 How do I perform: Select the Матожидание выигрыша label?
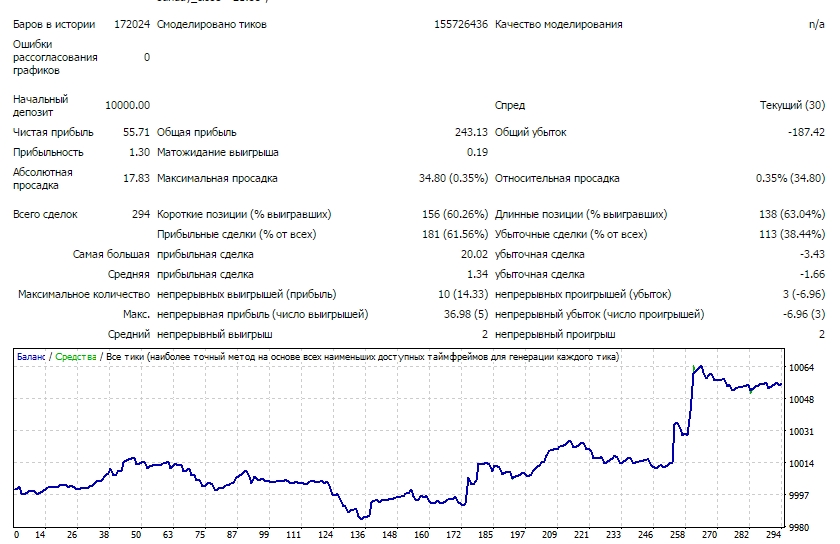coord(218,153)
